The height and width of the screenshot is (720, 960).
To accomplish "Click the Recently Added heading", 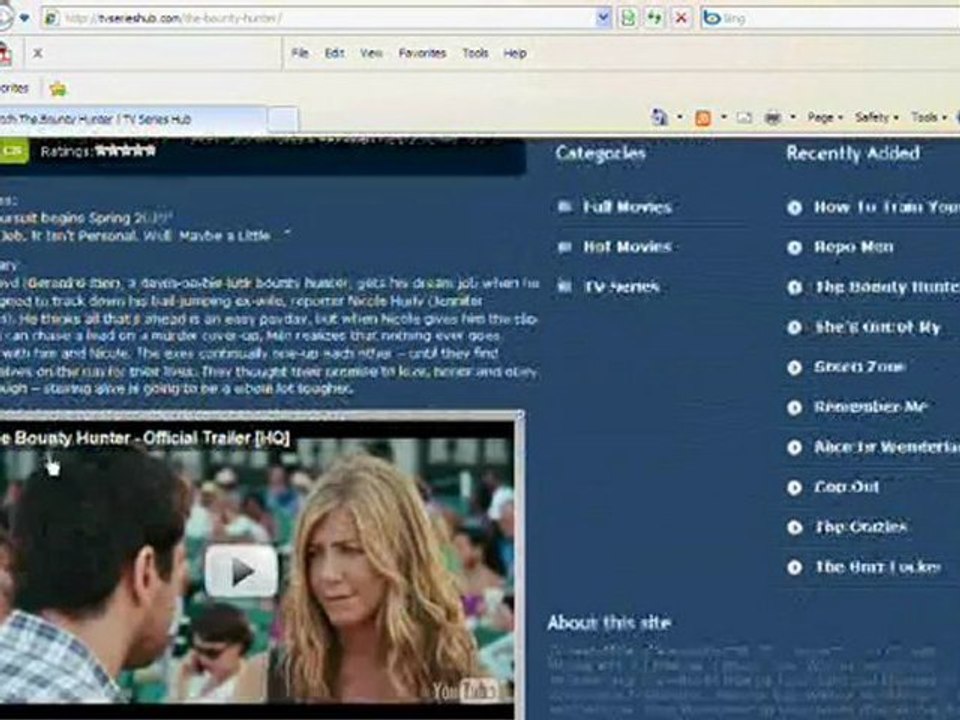I will click(x=853, y=153).
